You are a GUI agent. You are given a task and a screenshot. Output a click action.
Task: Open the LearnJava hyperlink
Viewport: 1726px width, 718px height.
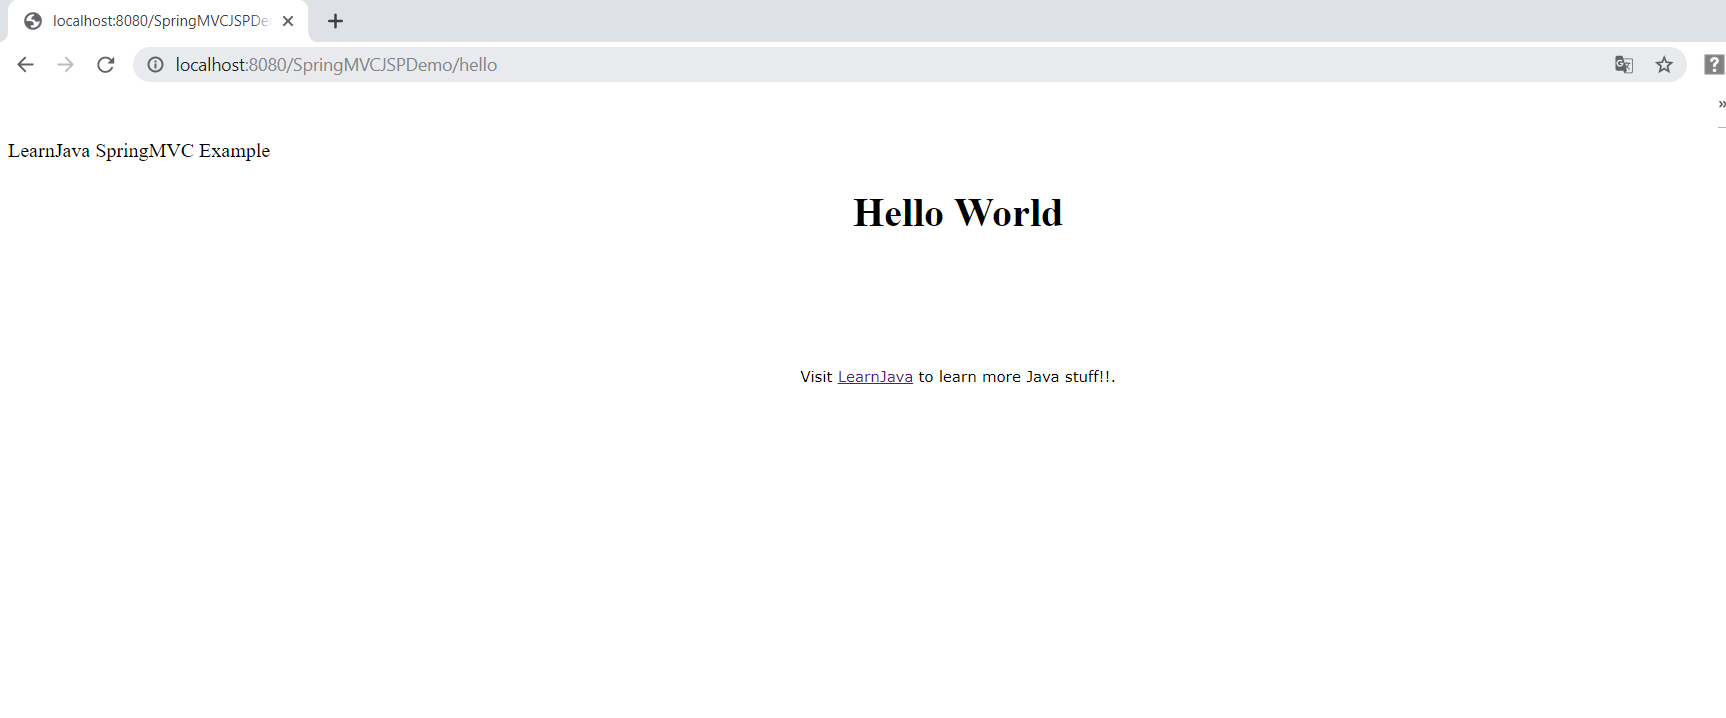pos(875,377)
